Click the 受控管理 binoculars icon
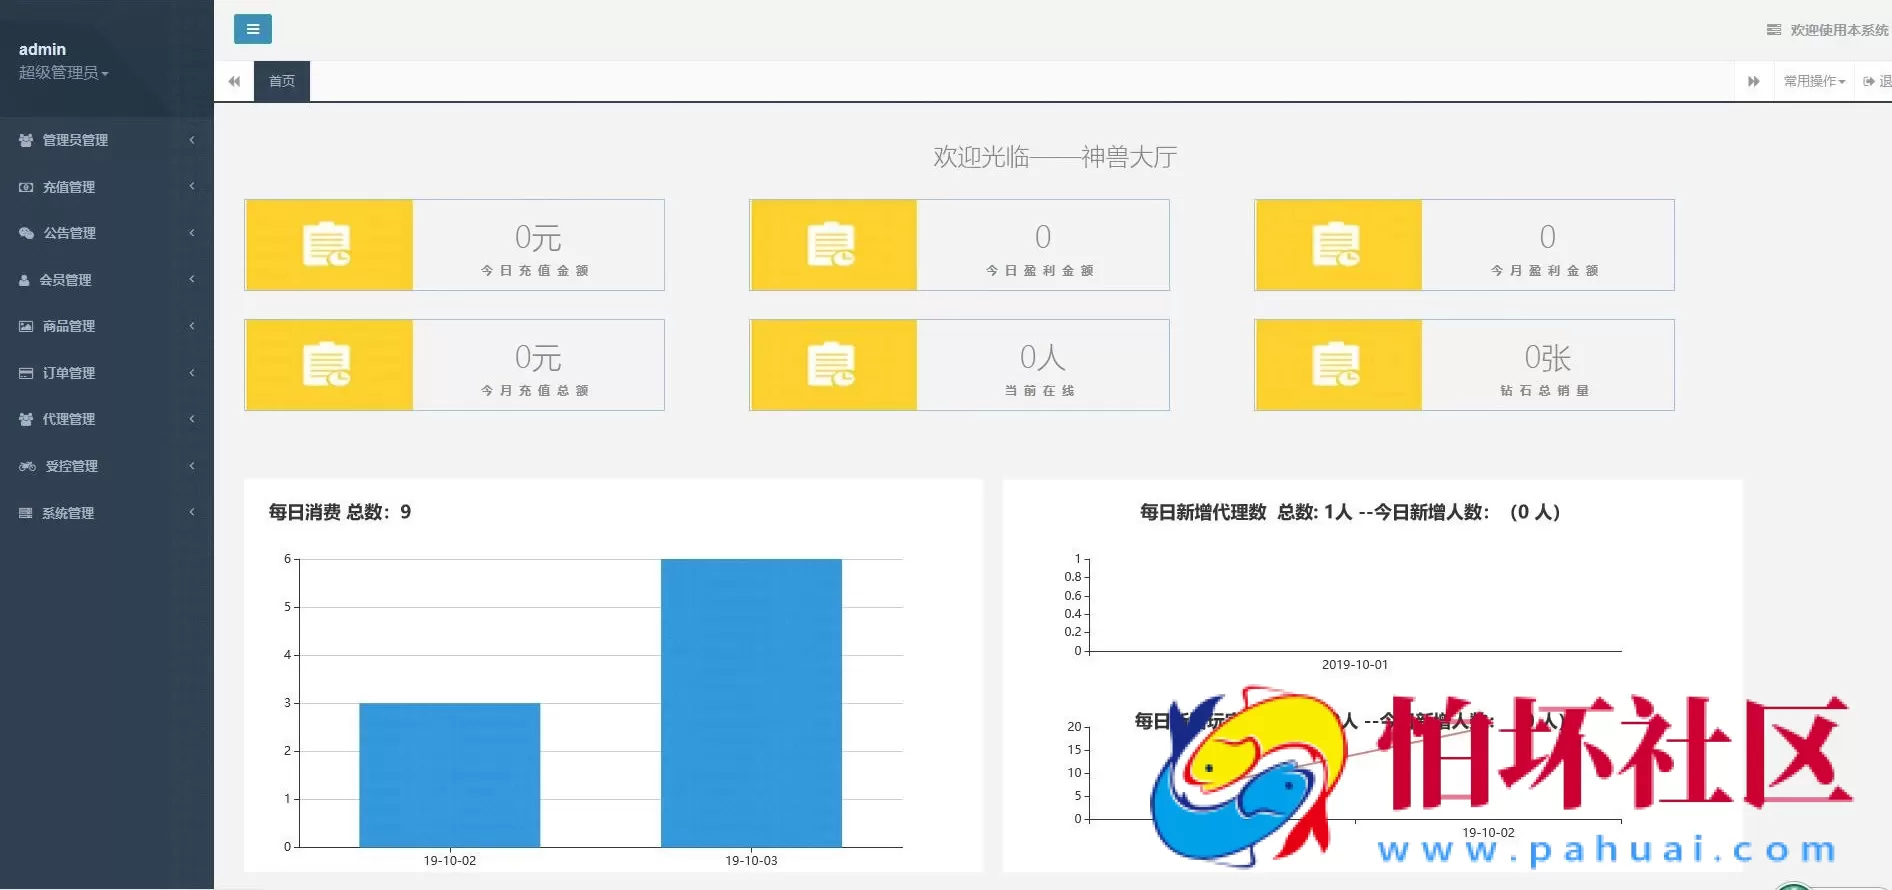Screen dimensions: 1892x890 point(27,466)
